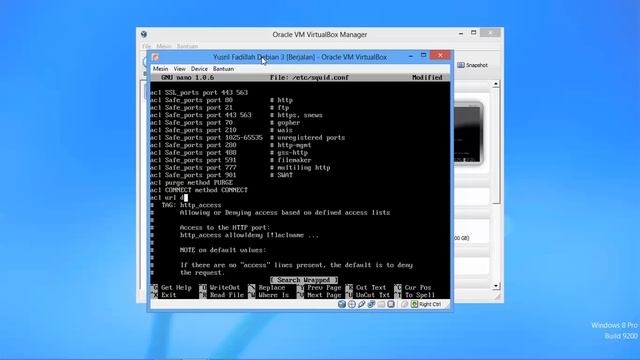Click the 'acl Safe_ports port 901' line
The image size is (640, 360).
[x=193, y=175]
